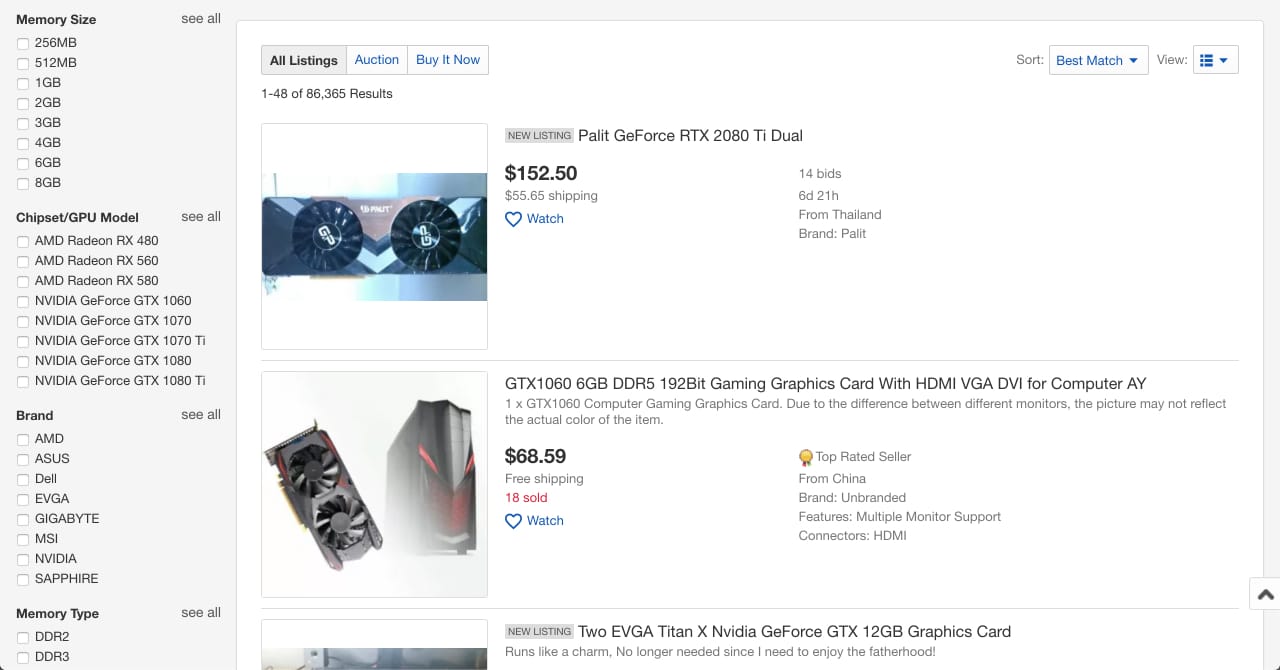Click the Brand: Palit text

(x=832, y=234)
